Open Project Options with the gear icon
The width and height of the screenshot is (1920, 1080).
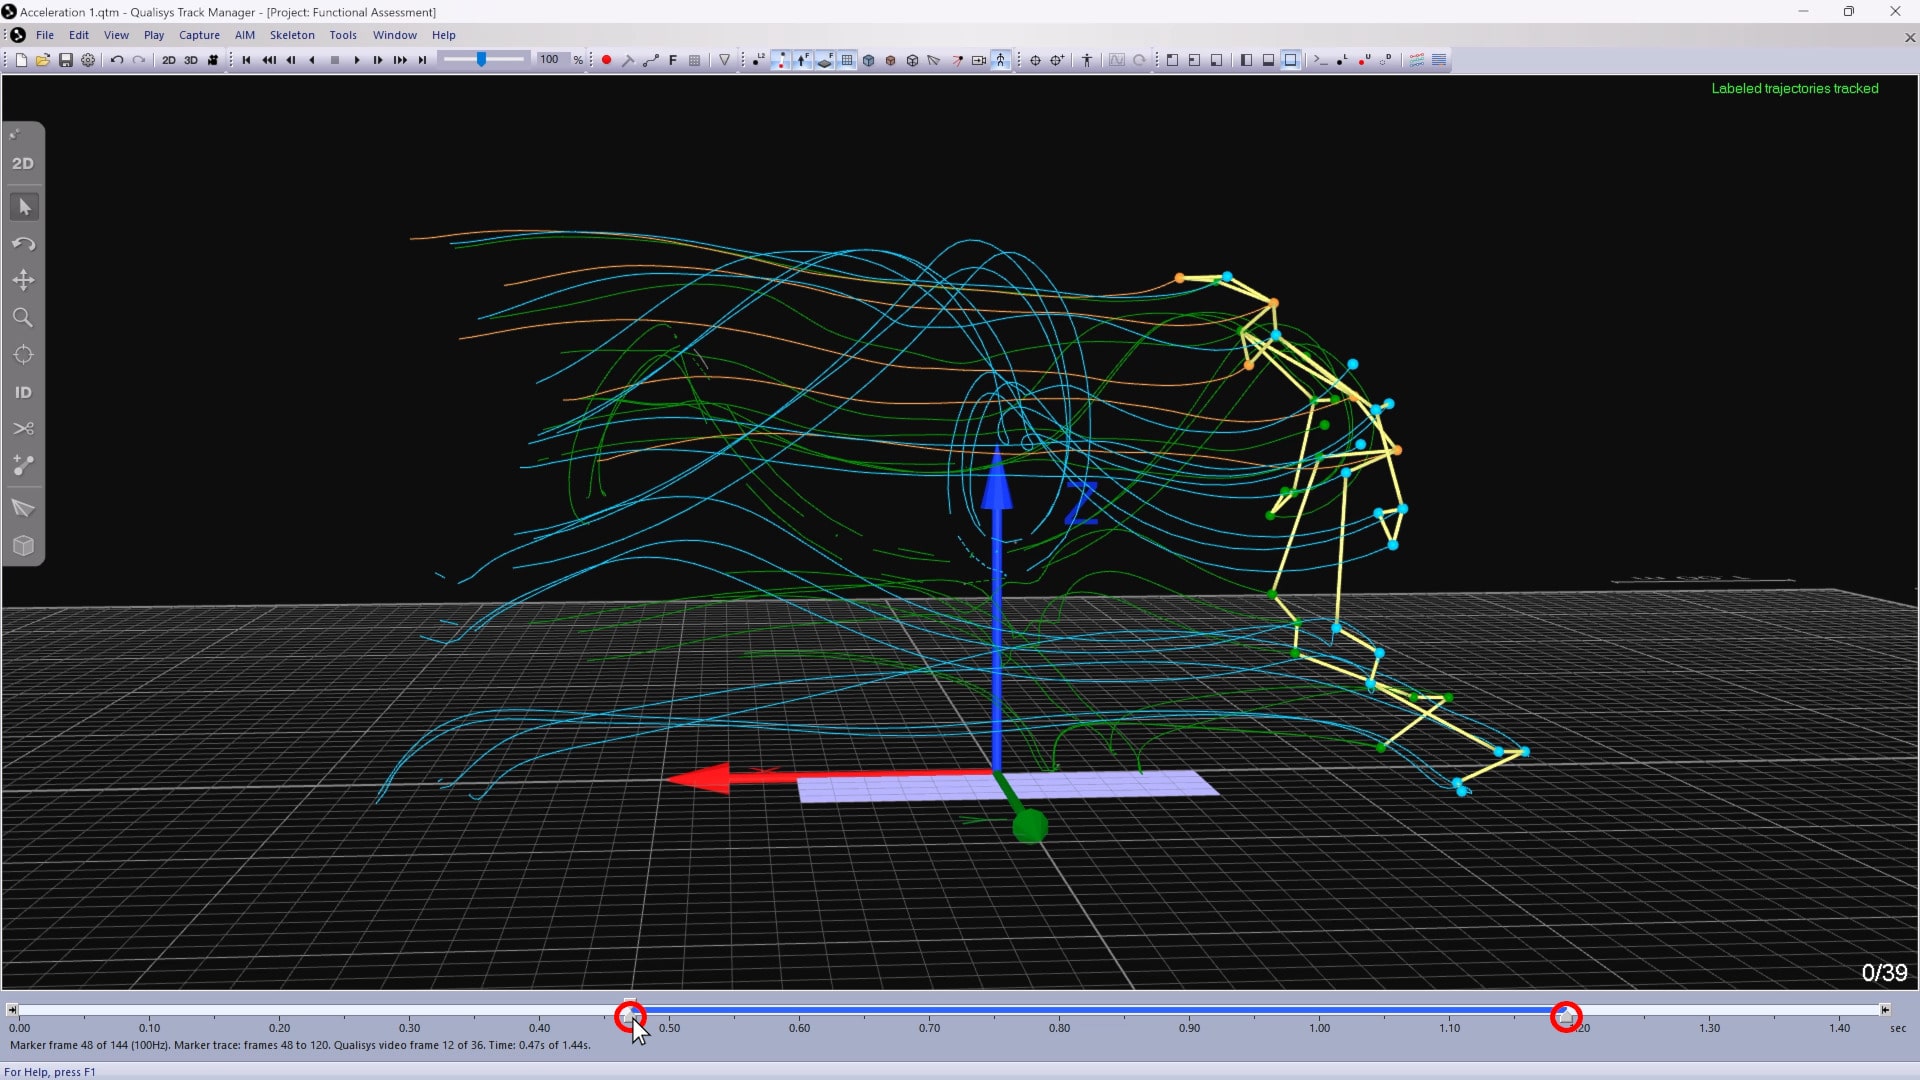[x=88, y=60]
